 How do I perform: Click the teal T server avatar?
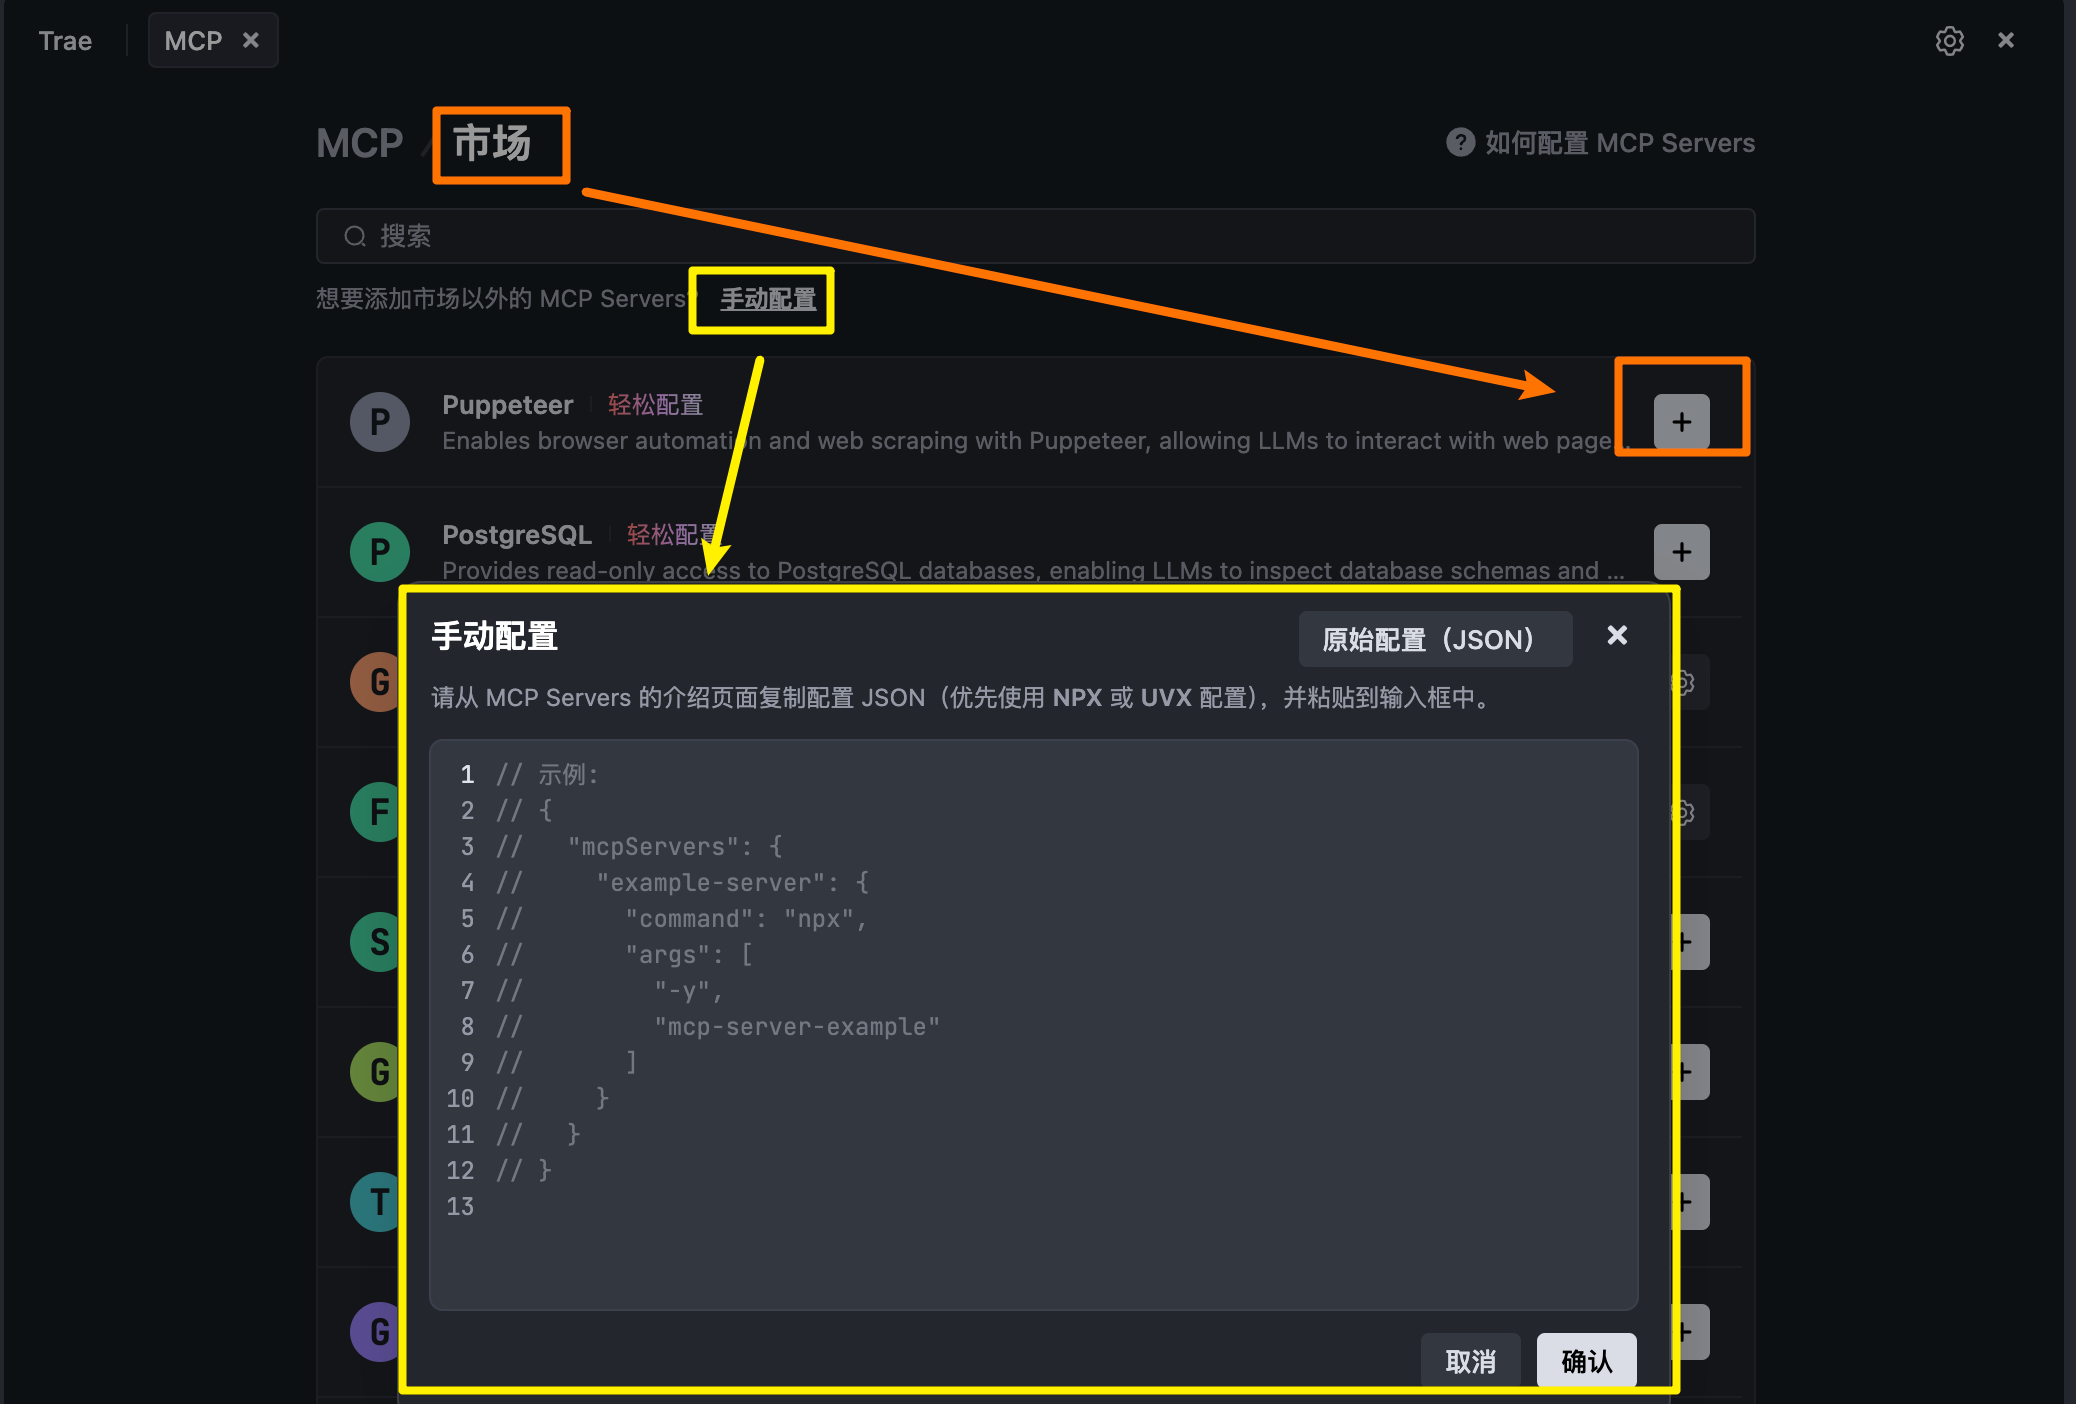tap(376, 1202)
